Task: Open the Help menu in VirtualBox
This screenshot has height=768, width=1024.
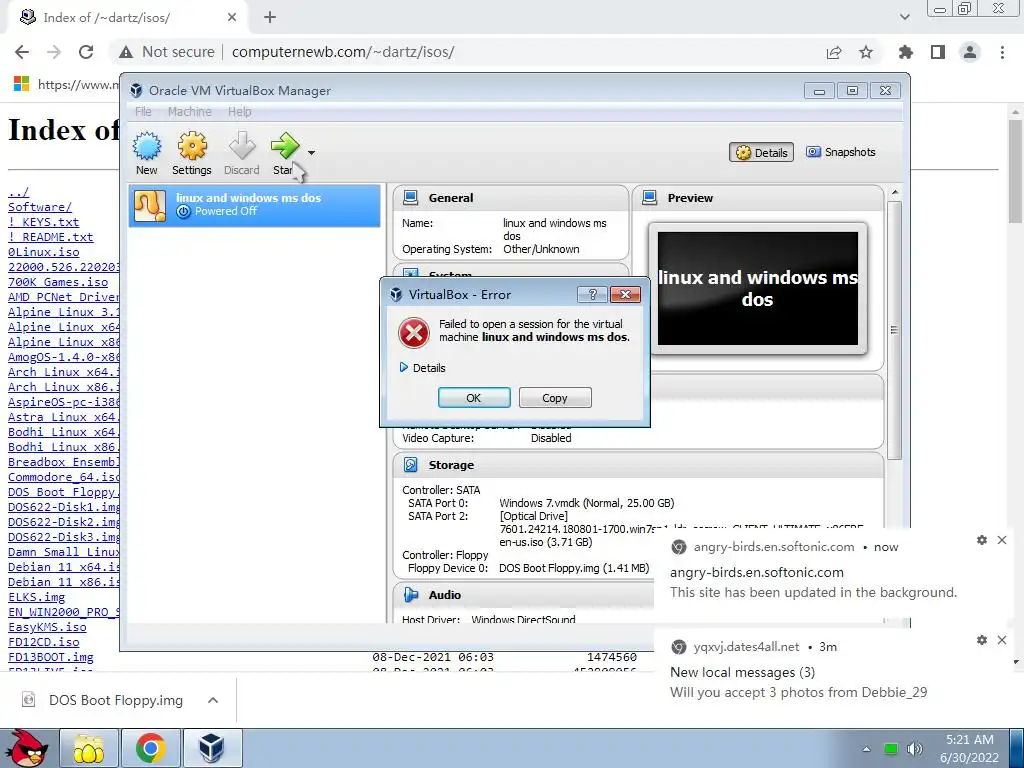Action: (240, 112)
